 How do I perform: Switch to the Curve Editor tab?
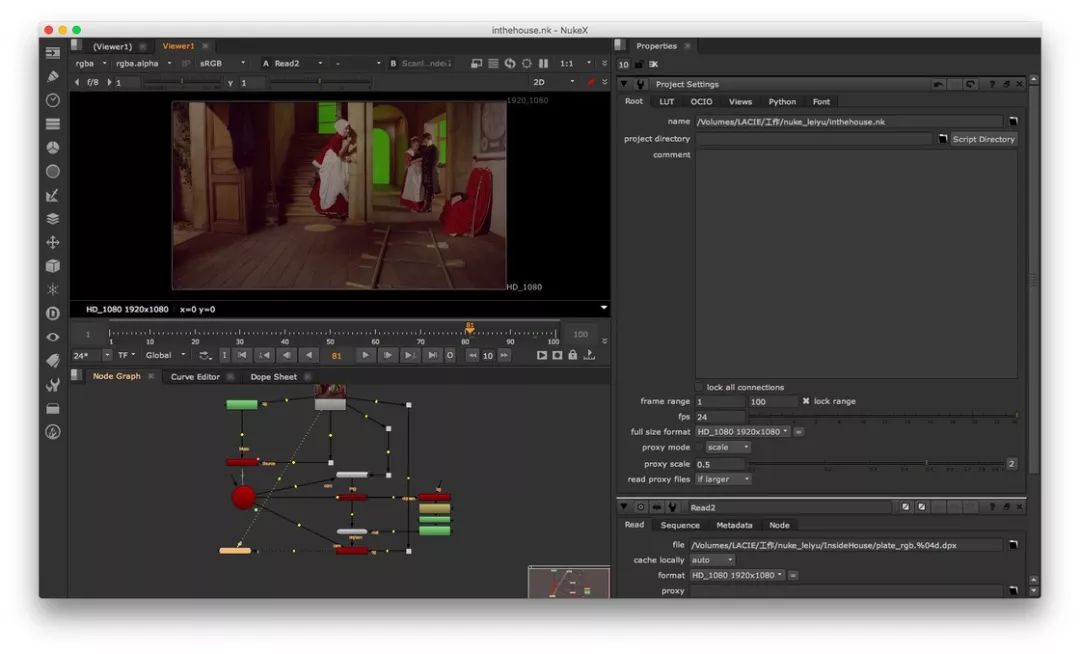click(195, 377)
